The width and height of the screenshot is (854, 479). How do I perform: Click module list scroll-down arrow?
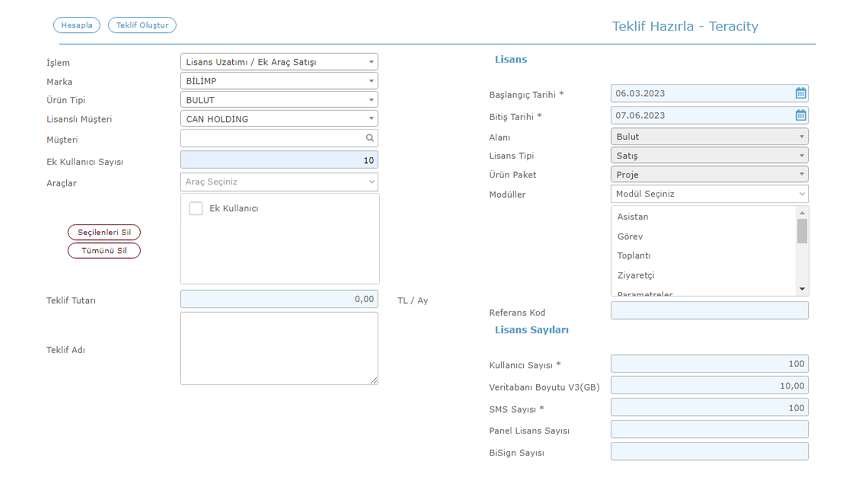(802, 289)
